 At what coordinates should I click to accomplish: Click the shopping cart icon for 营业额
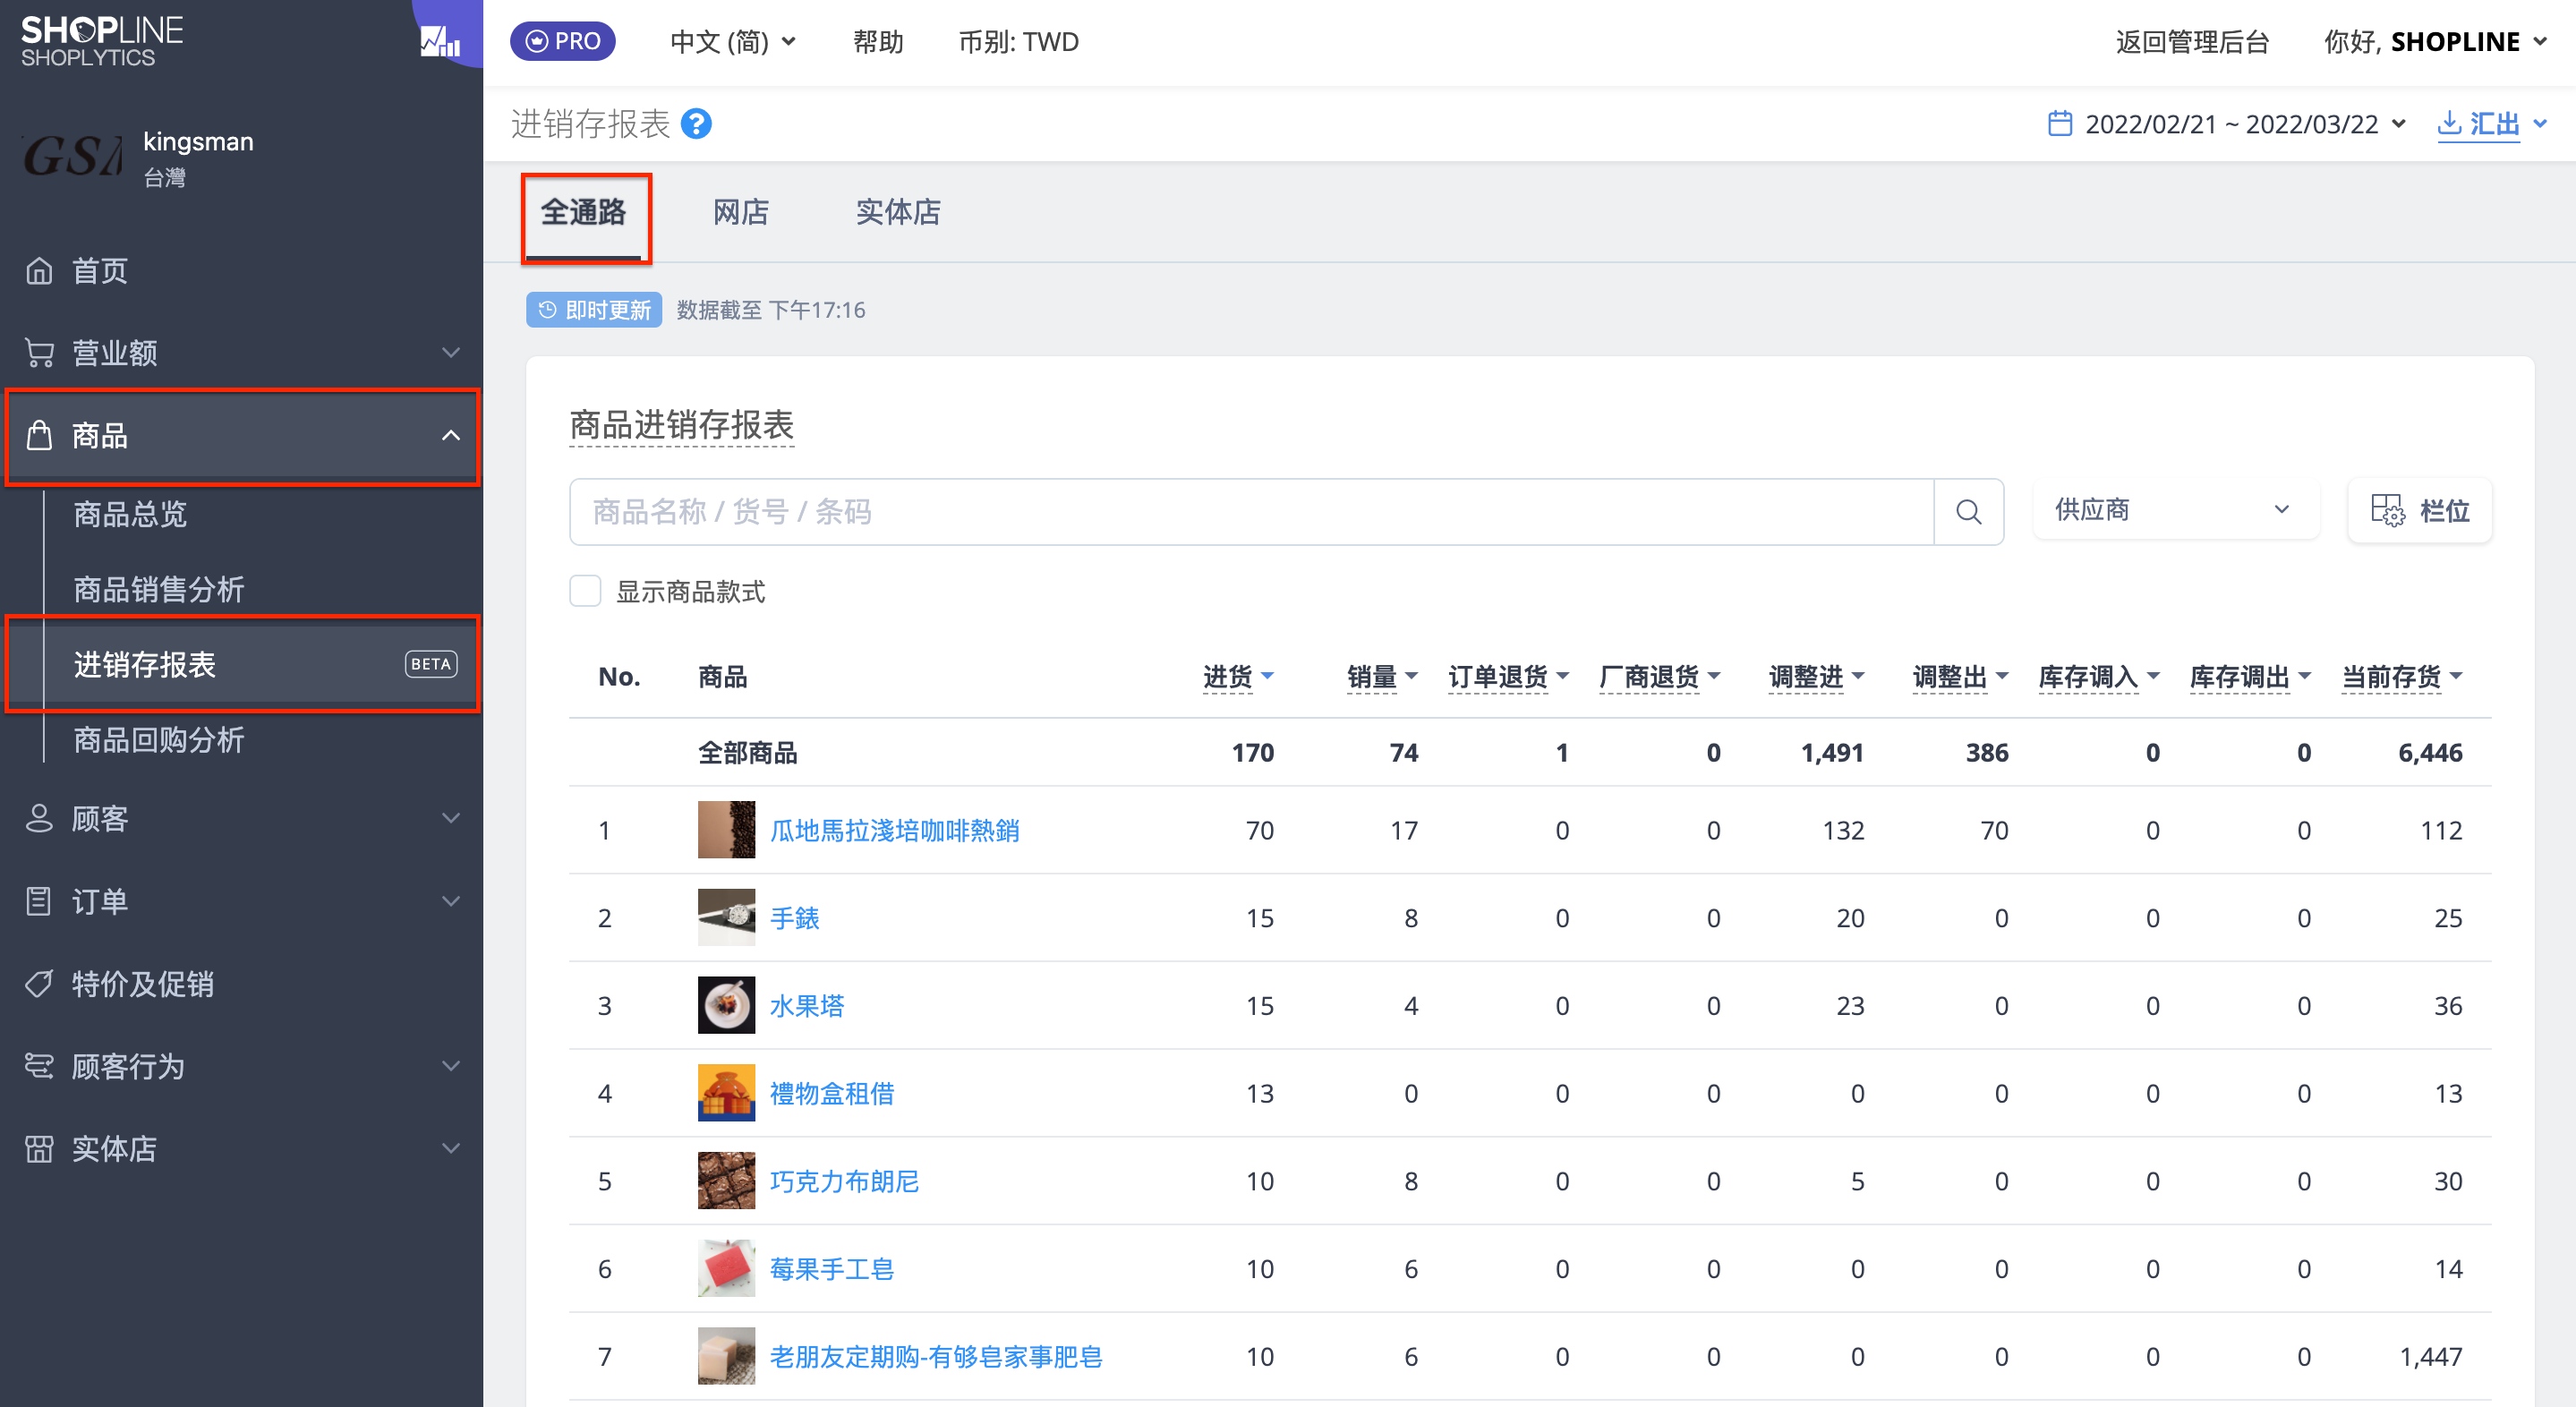(39, 353)
